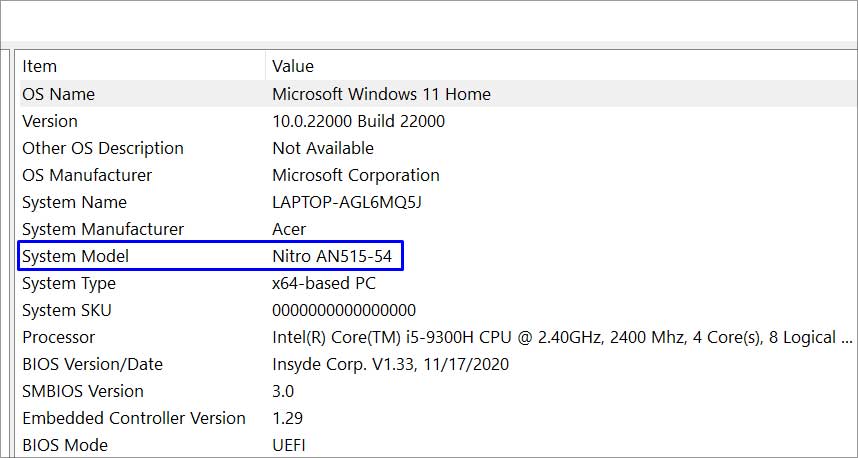858x458 pixels.
Task: Select the BIOS Version/Date row
Action: [x=438, y=364]
